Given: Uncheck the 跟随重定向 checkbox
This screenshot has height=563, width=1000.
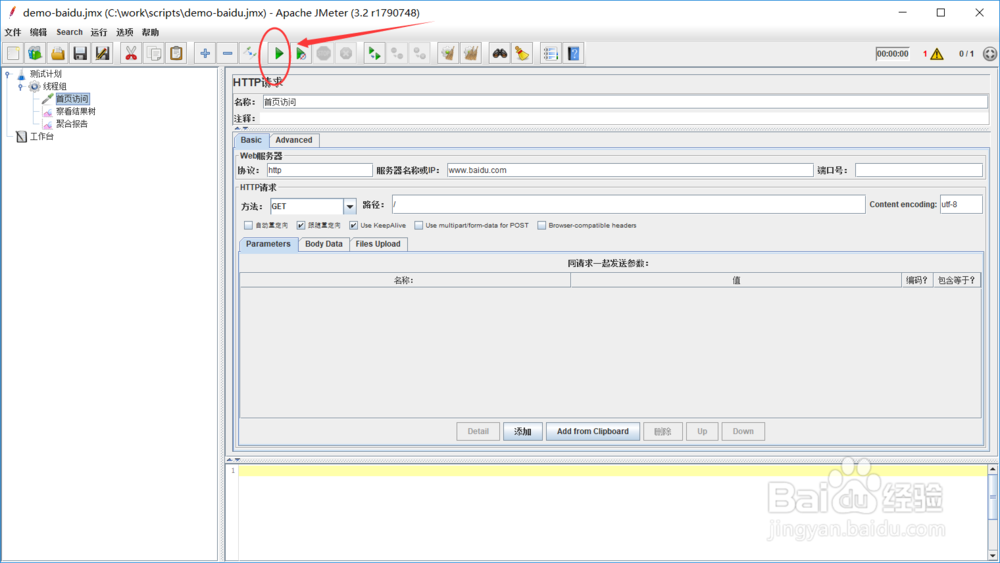Looking at the screenshot, I should [301, 225].
